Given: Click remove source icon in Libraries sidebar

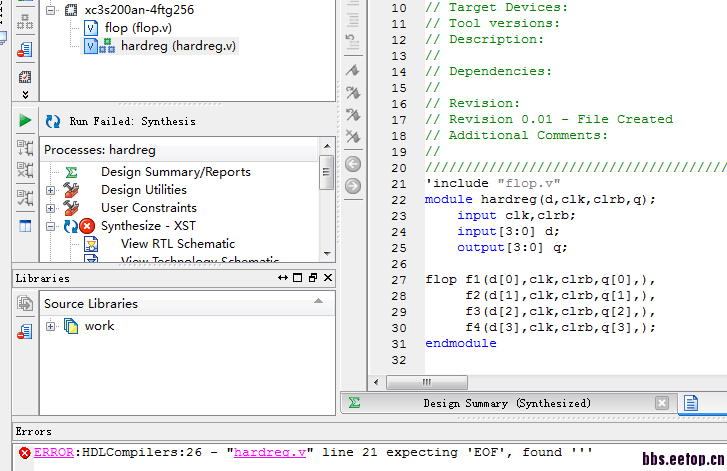Looking at the screenshot, I should [25, 331].
